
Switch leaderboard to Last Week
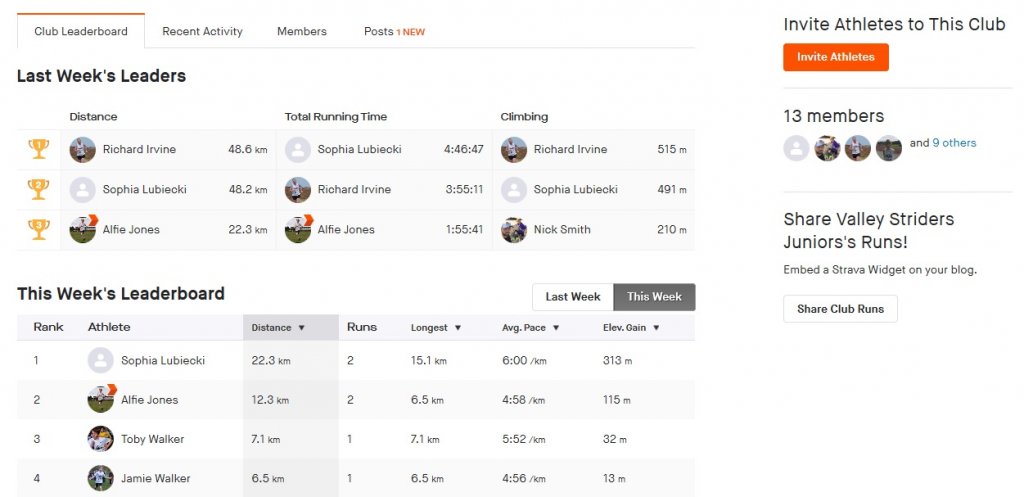(x=572, y=297)
